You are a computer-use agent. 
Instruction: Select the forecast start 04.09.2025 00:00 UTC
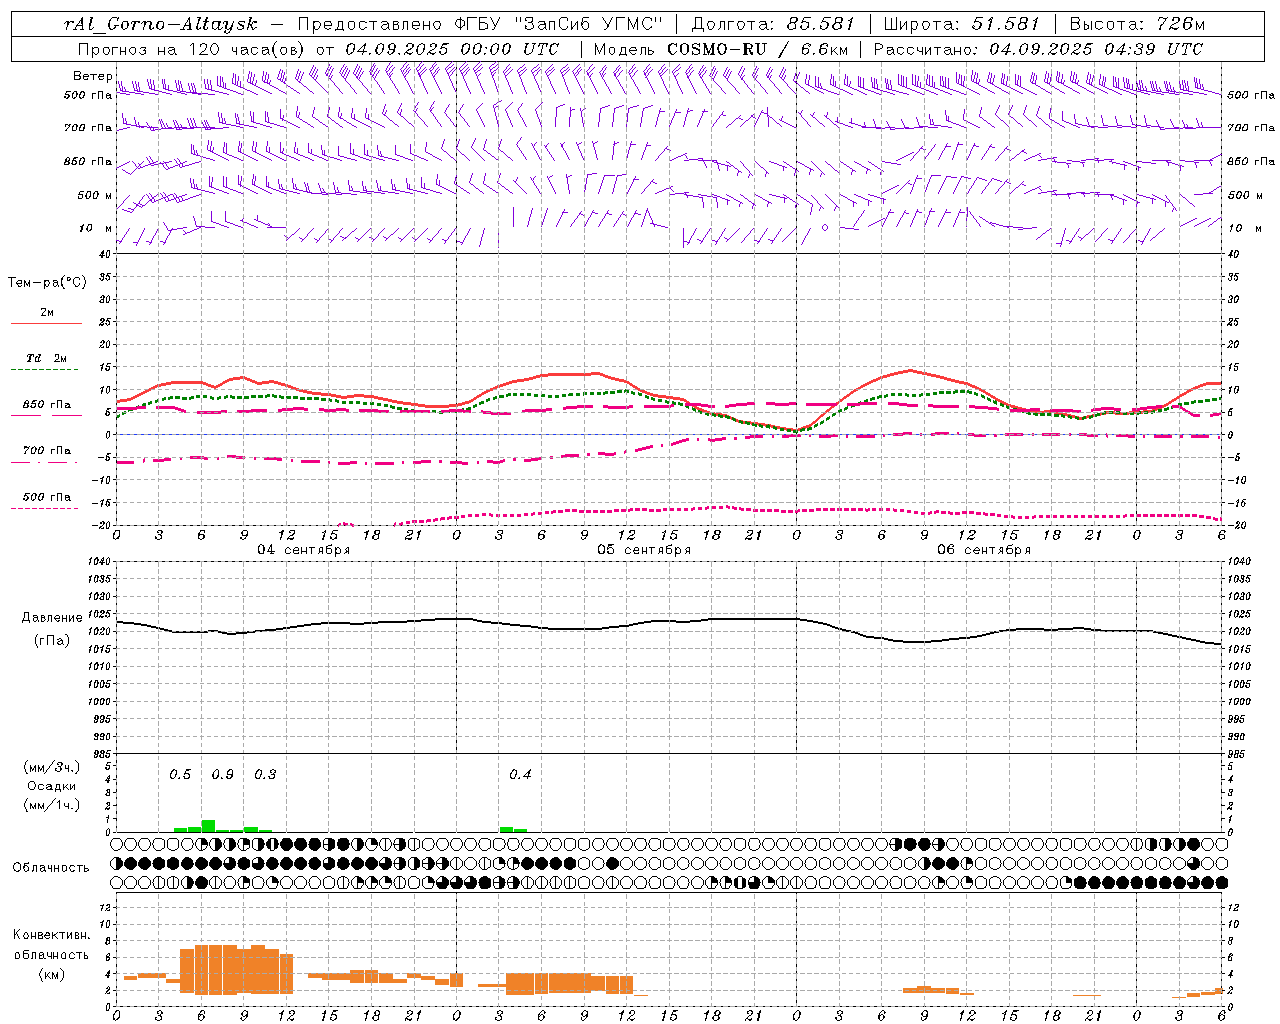pos(452,49)
